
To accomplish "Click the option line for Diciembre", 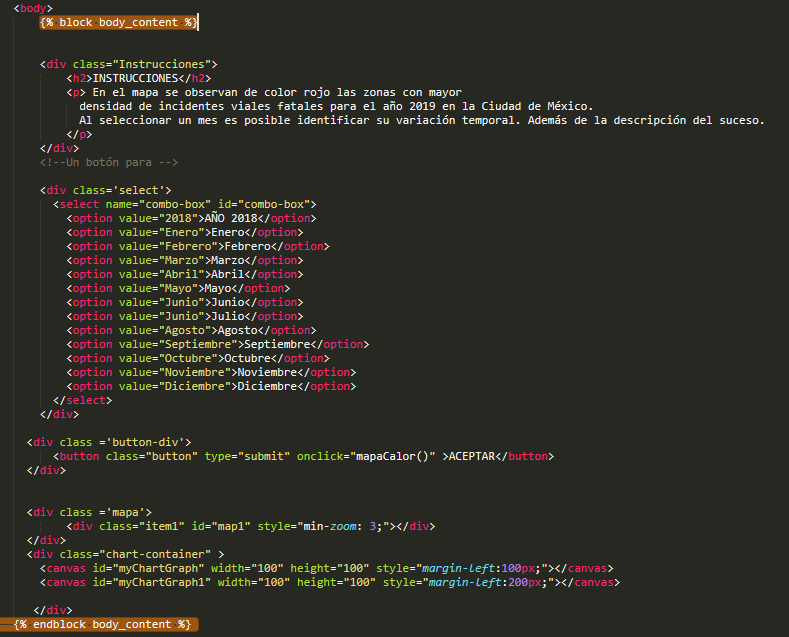I will (211, 386).
